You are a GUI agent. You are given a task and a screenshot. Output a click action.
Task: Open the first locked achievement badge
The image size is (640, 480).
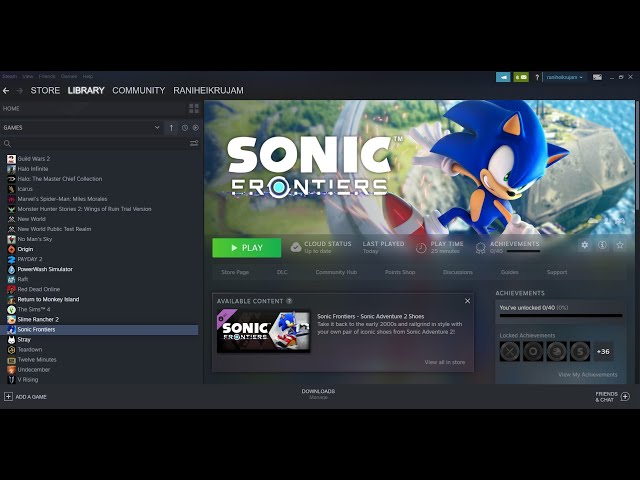tap(510, 351)
